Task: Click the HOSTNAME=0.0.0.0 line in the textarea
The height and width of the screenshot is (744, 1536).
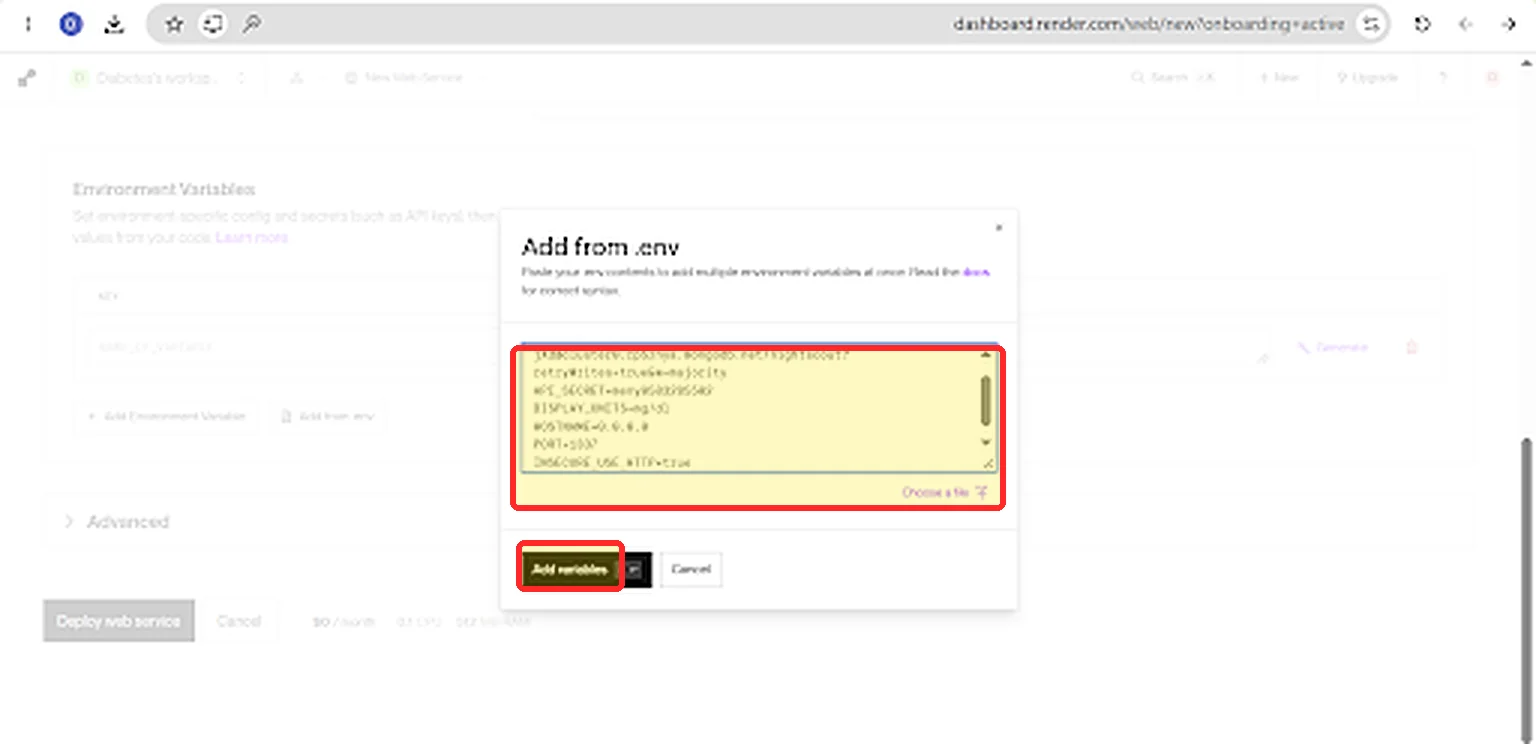Action: (592, 427)
